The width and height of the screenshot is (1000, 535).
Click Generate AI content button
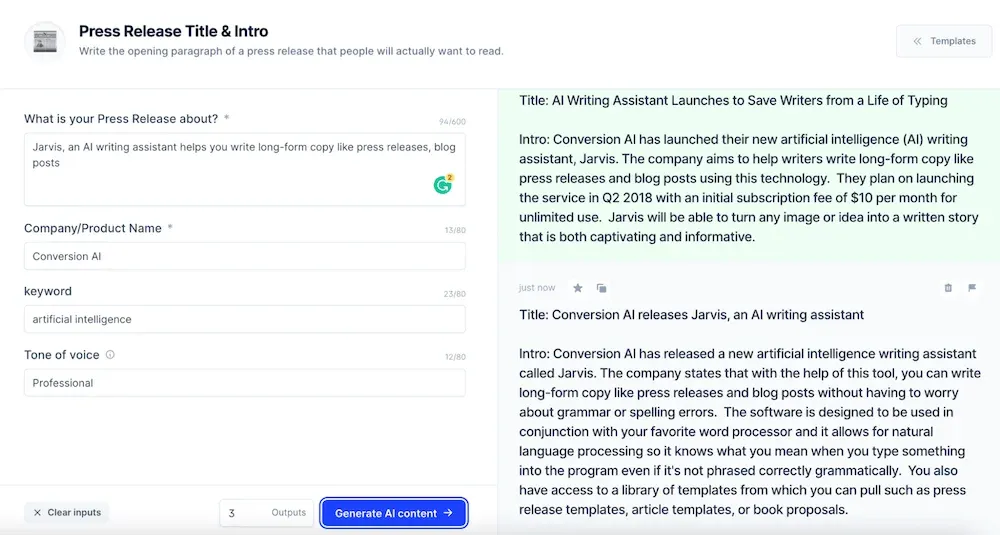coord(393,513)
